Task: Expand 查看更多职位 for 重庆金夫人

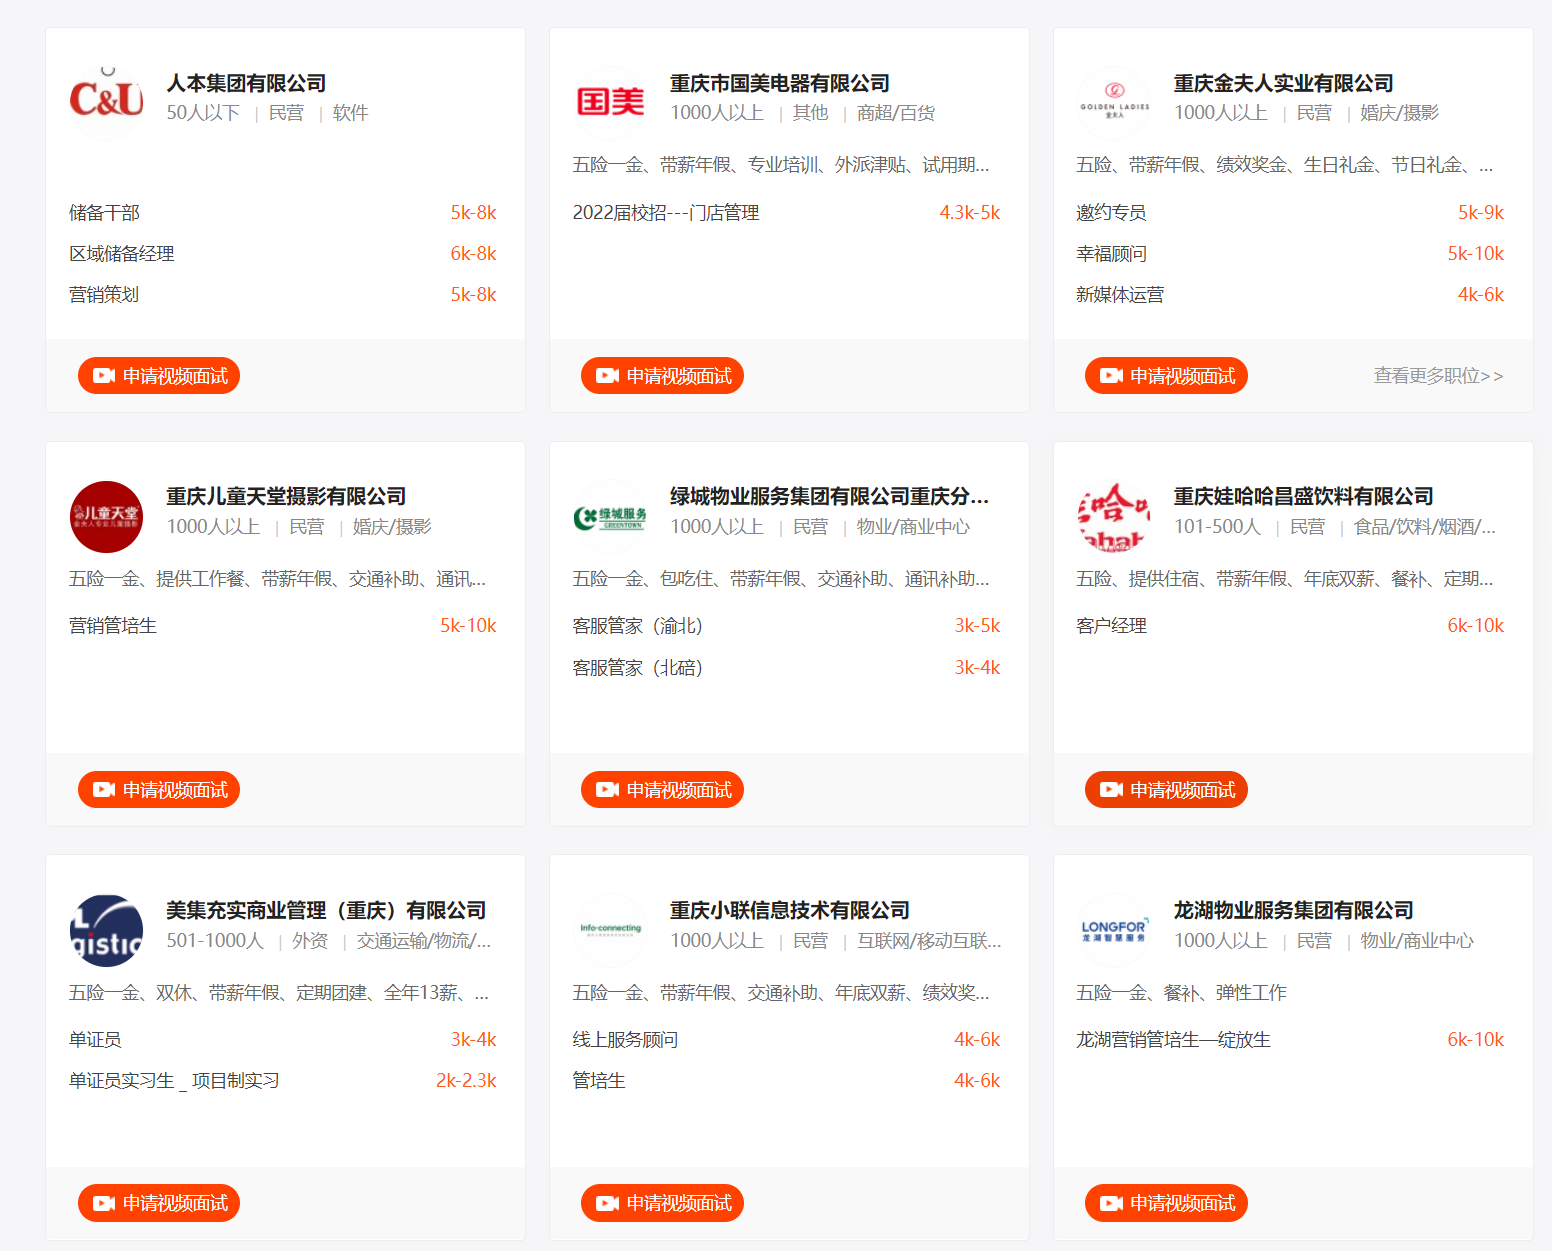Action: (x=1437, y=376)
